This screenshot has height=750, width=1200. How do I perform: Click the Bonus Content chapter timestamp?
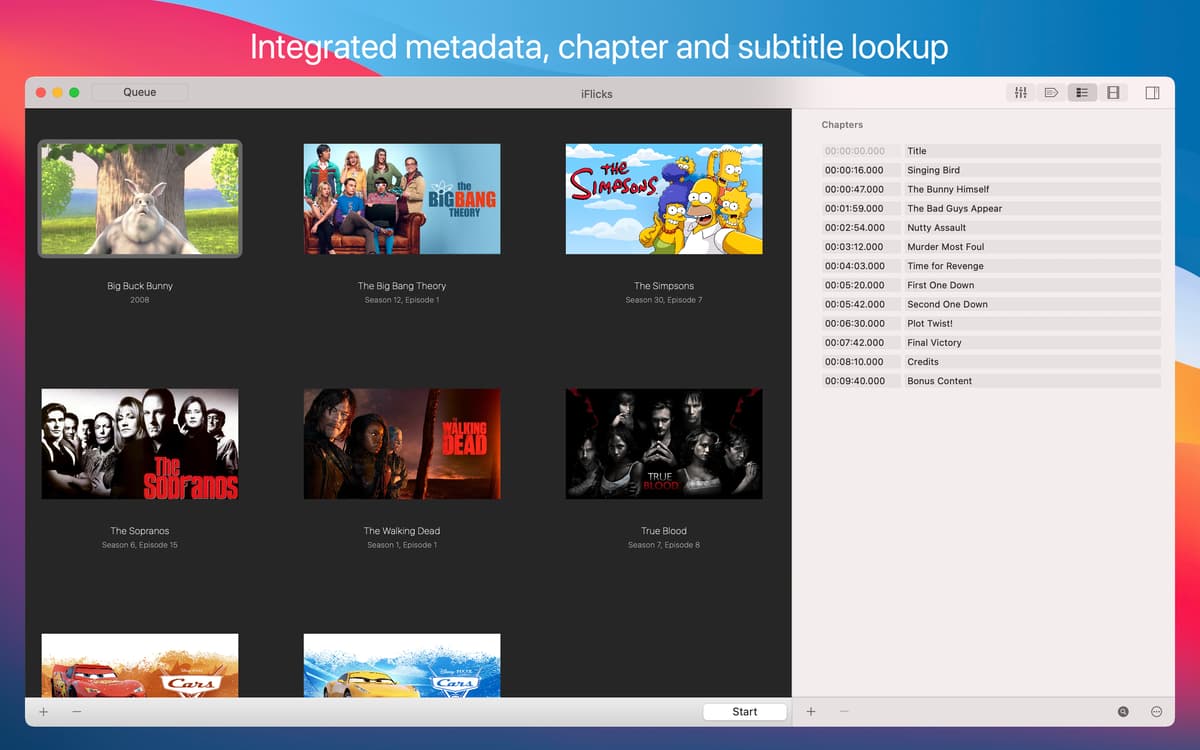click(858, 380)
